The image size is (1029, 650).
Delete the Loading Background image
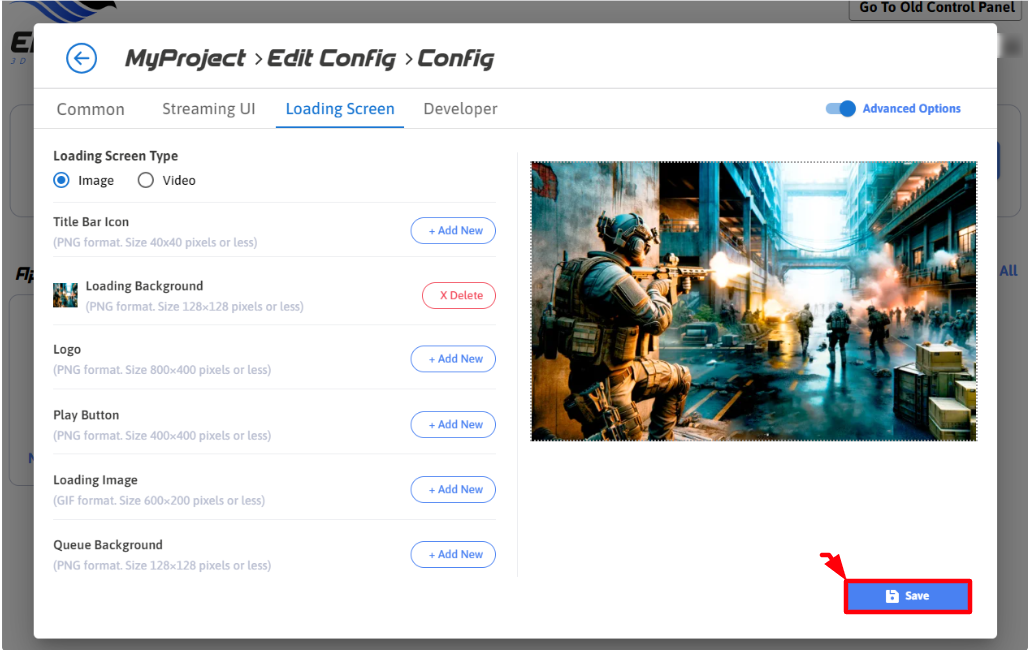point(459,296)
